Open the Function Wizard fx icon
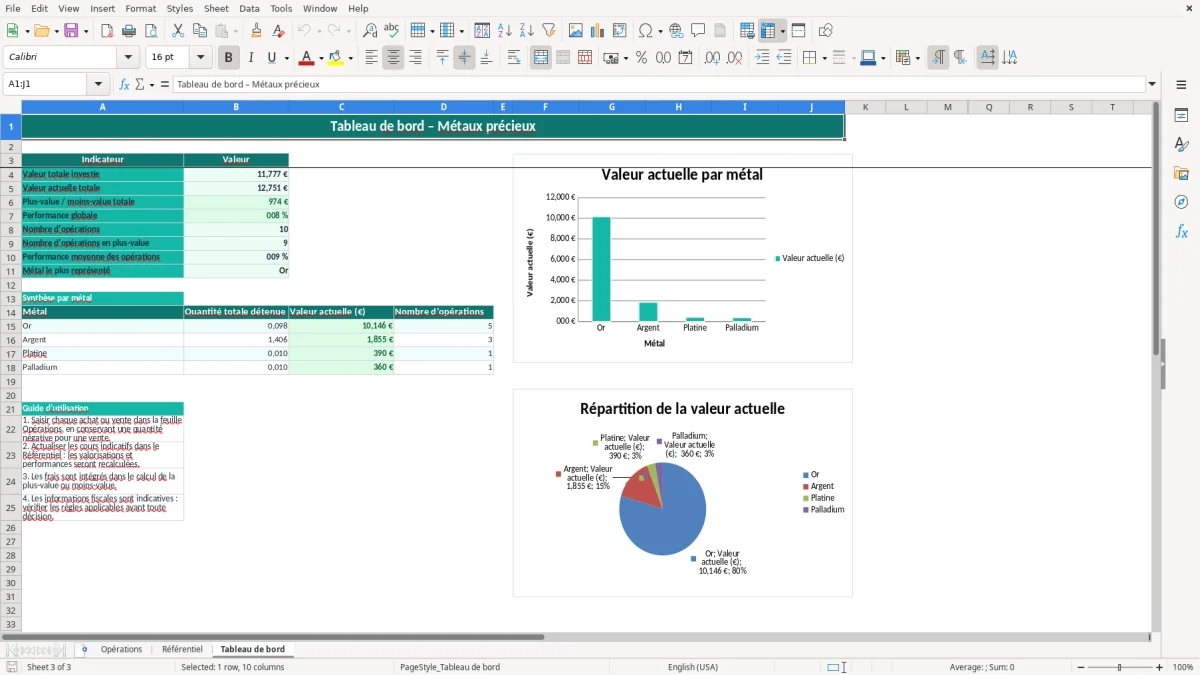This screenshot has height=675, width=1200. (x=125, y=84)
